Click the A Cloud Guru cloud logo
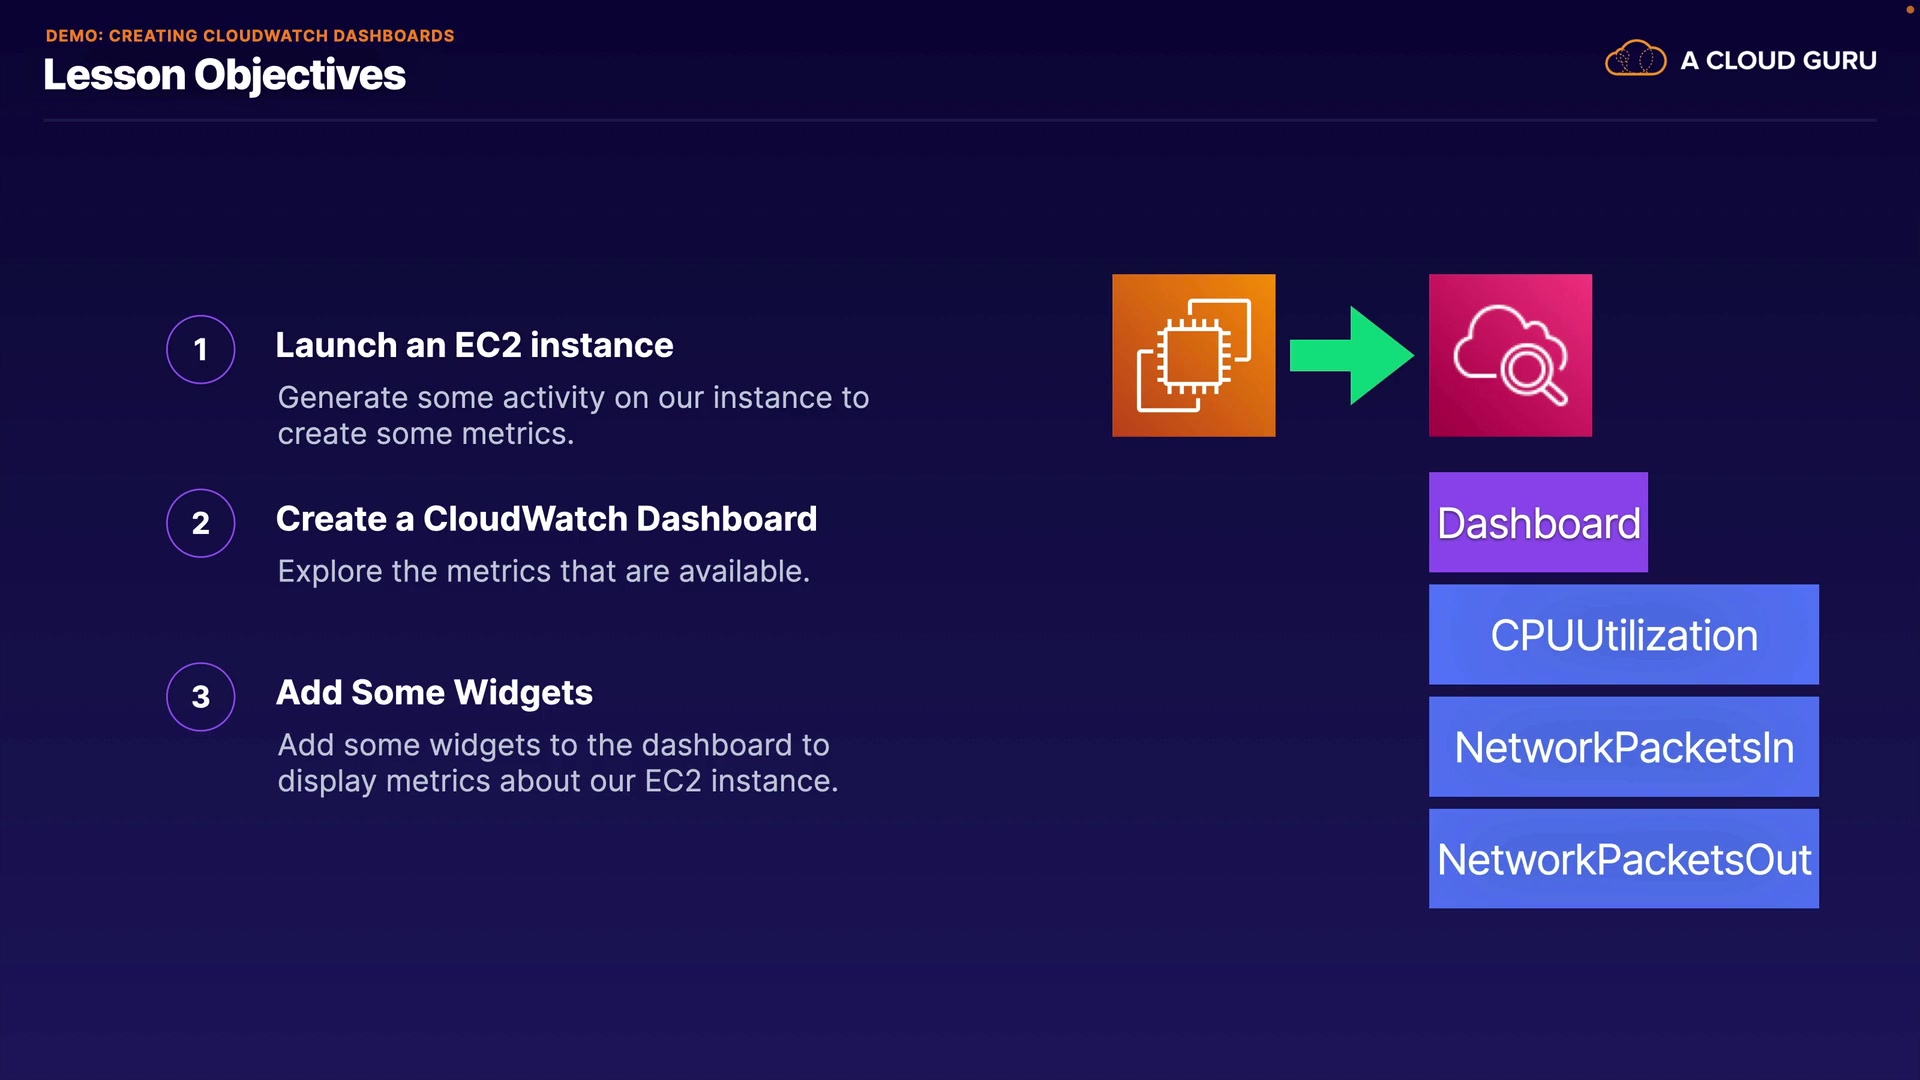This screenshot has width=1920, height=1080. coord(1635,60)
